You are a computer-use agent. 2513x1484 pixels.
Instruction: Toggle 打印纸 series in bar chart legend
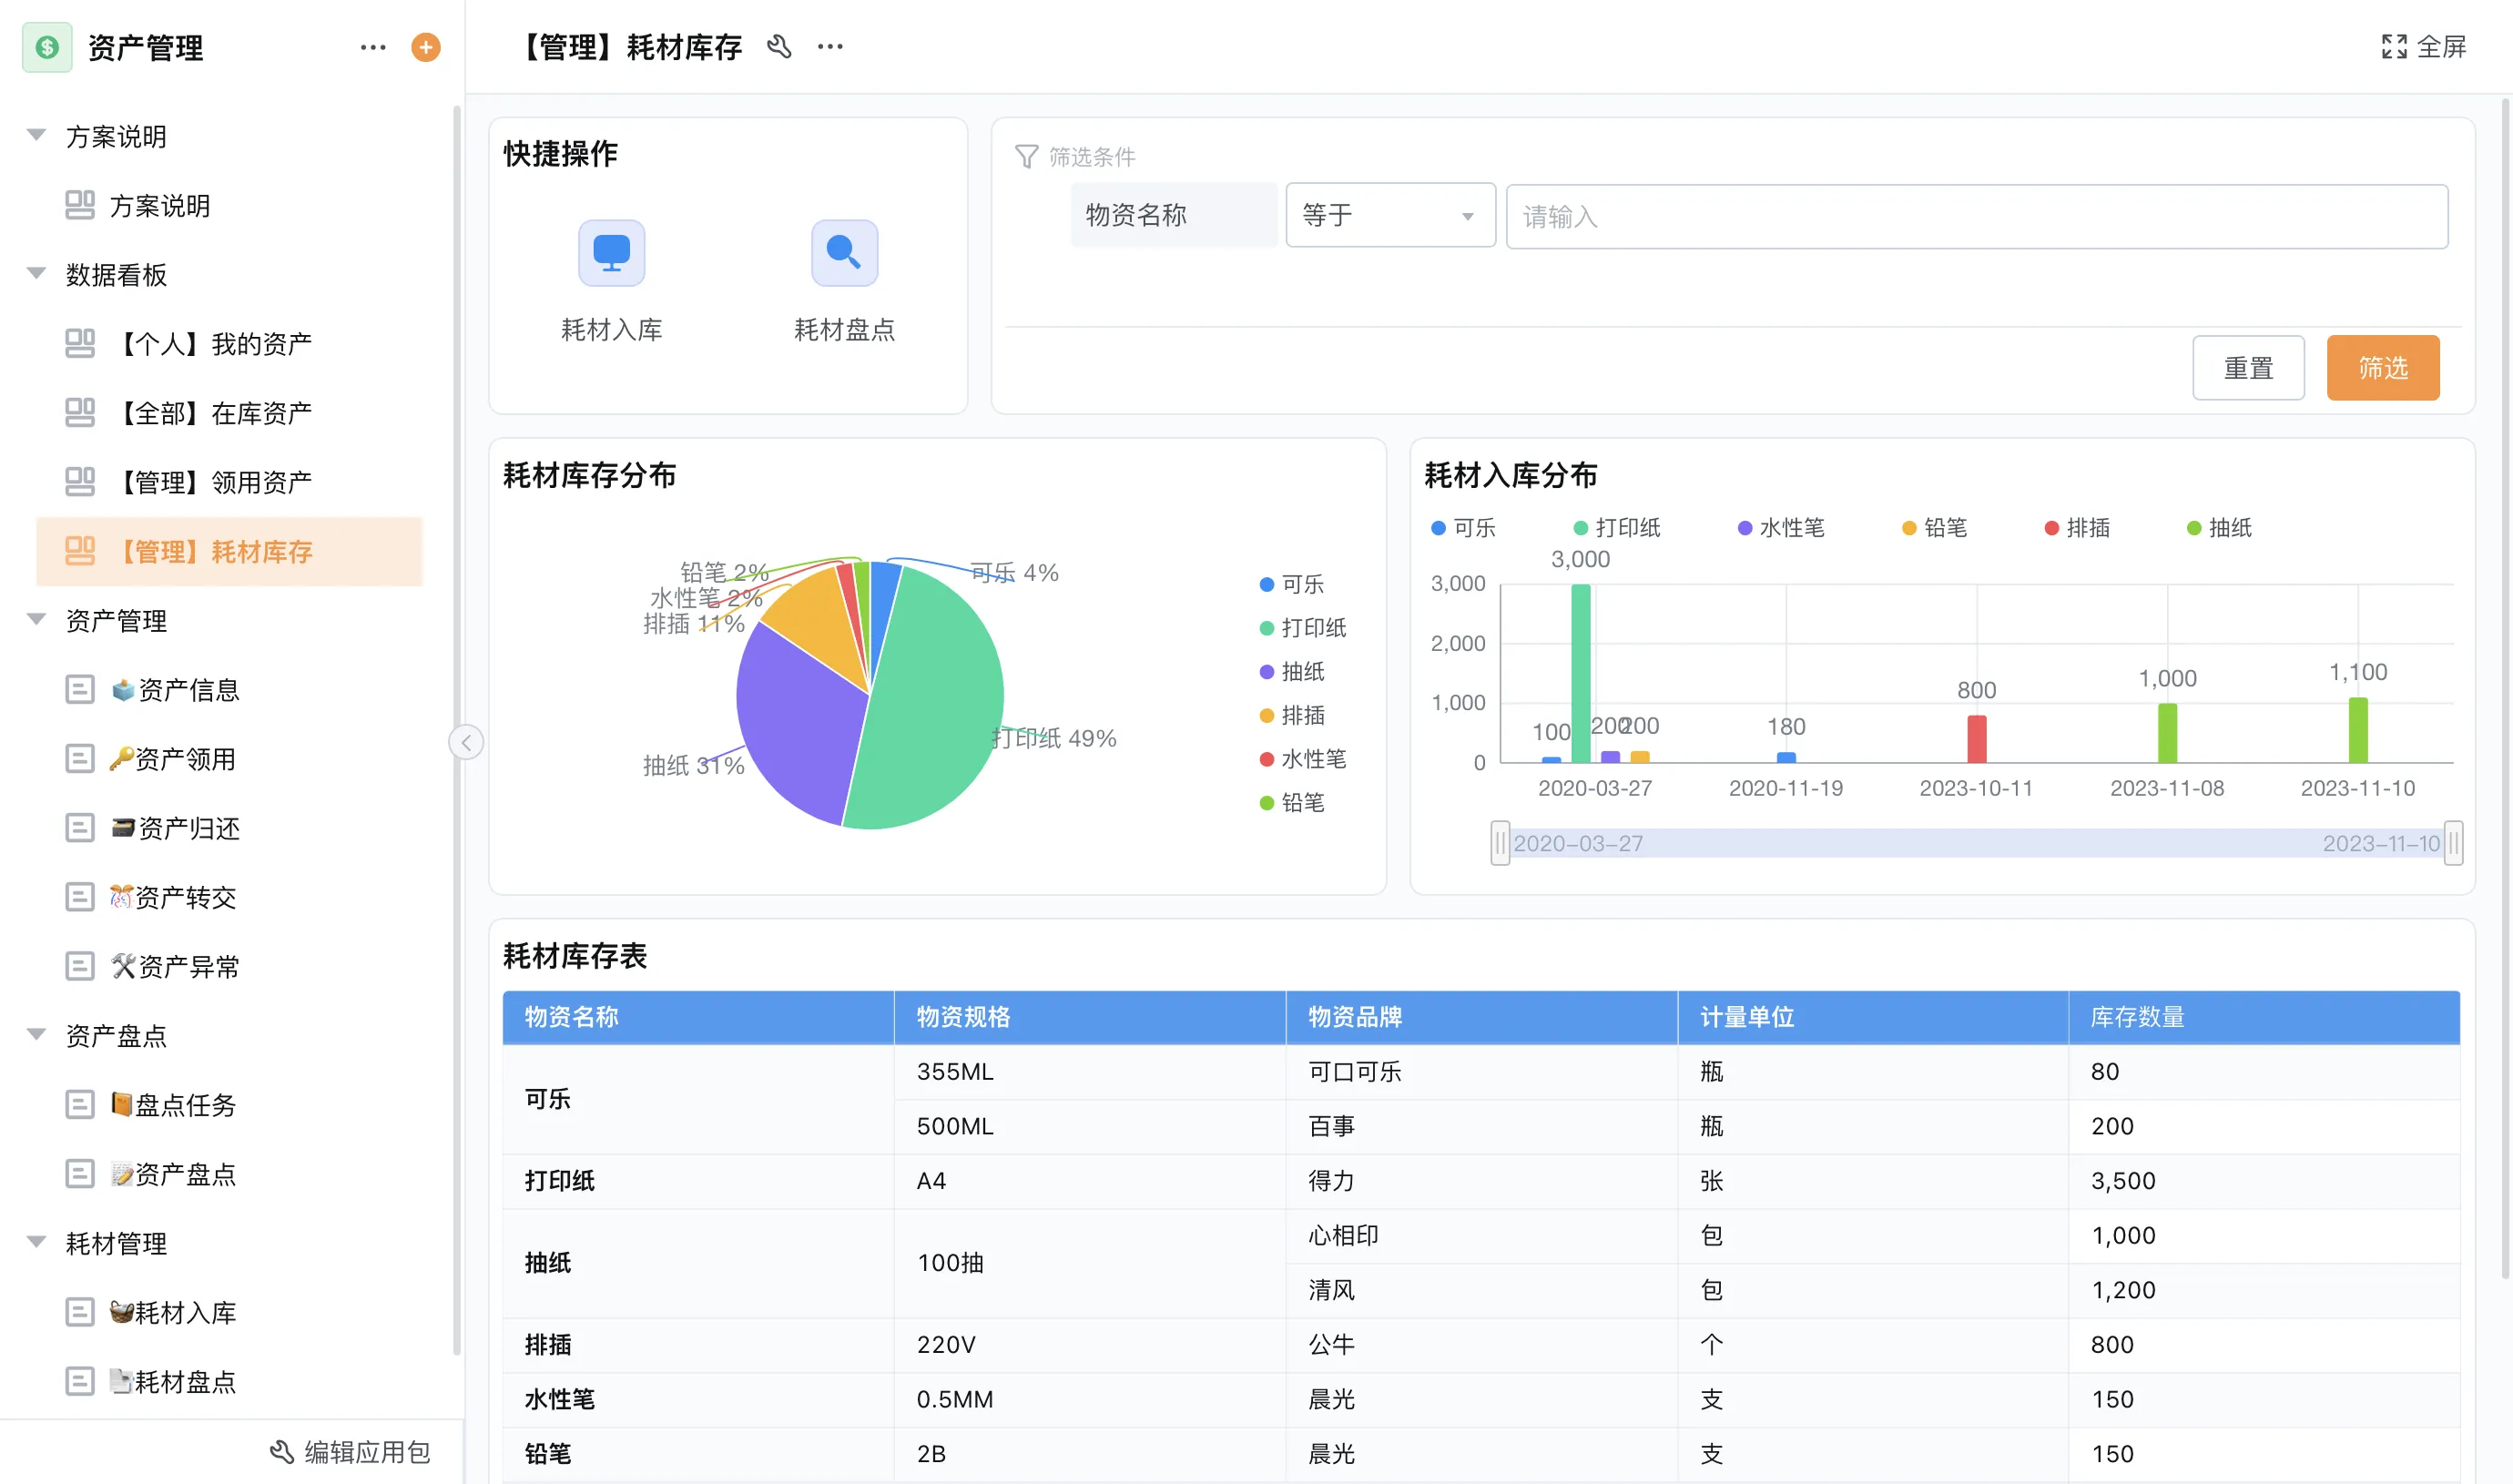1617,528
